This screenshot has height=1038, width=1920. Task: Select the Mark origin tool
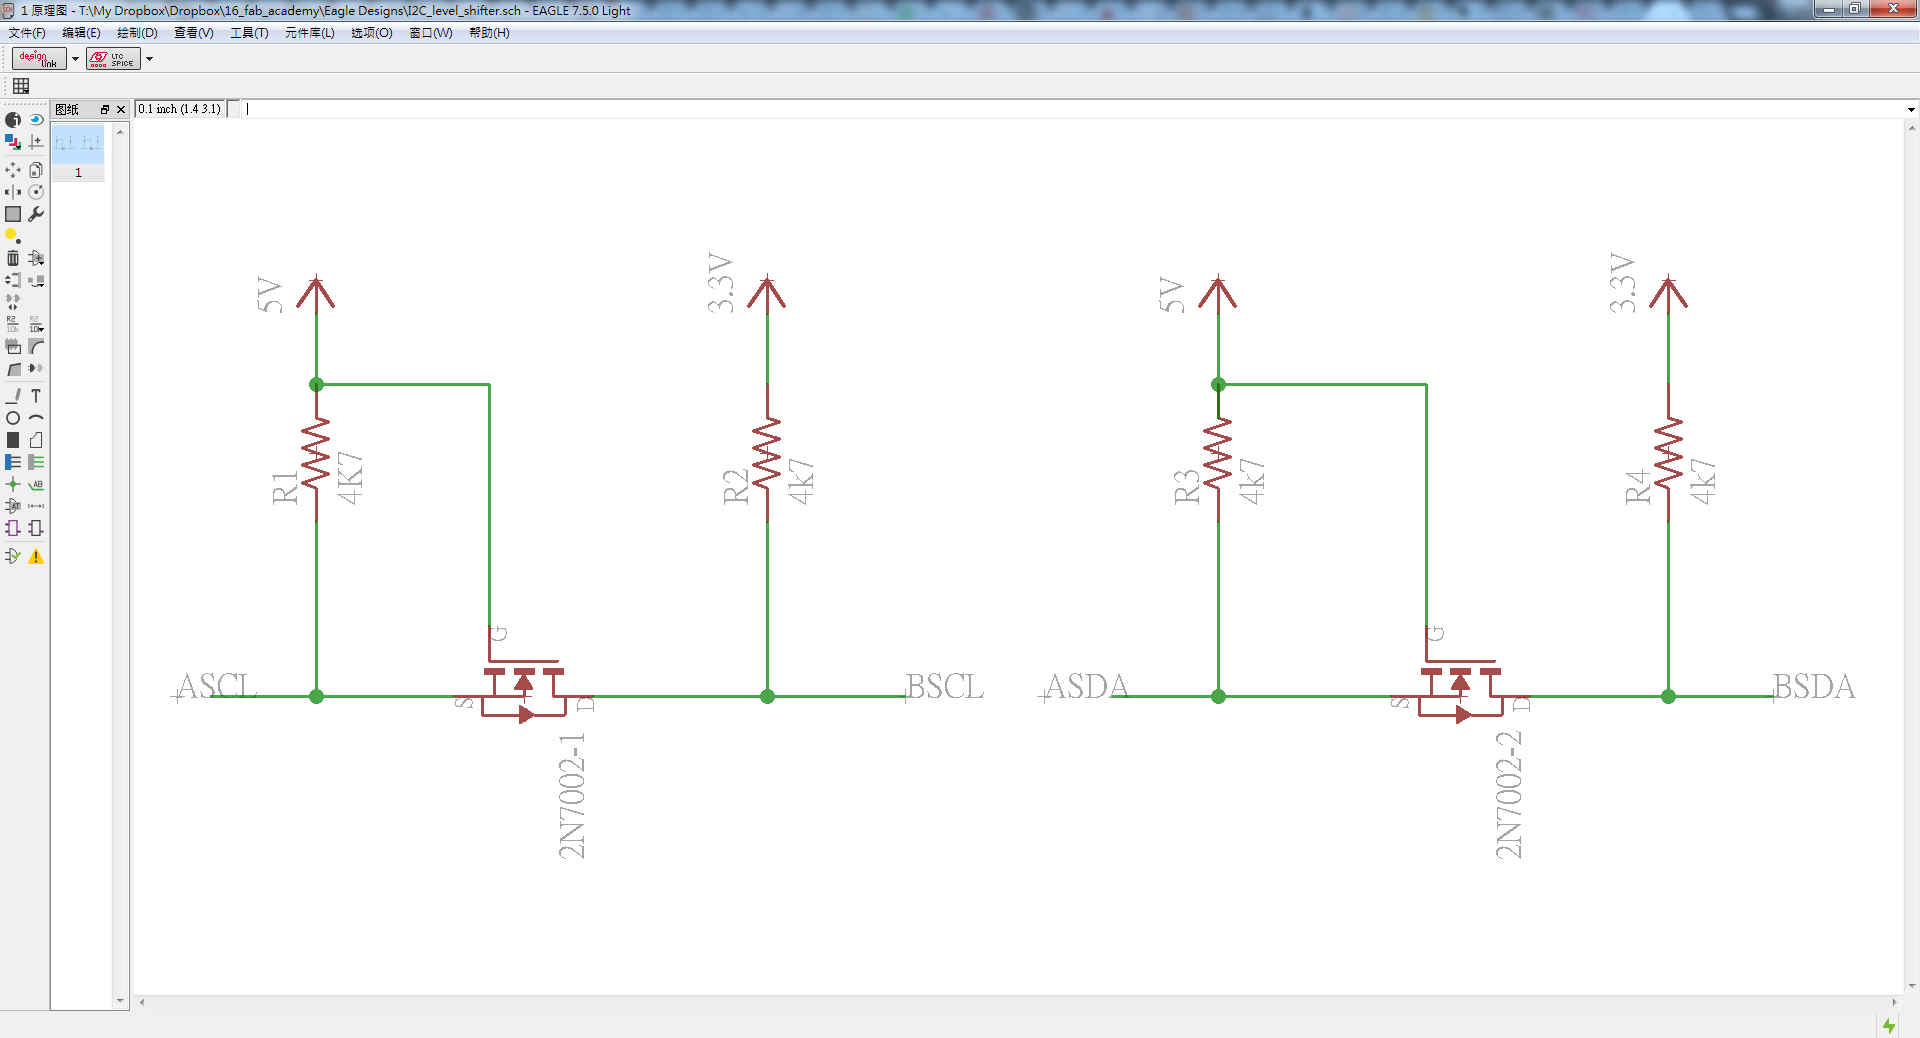[36, 142]
